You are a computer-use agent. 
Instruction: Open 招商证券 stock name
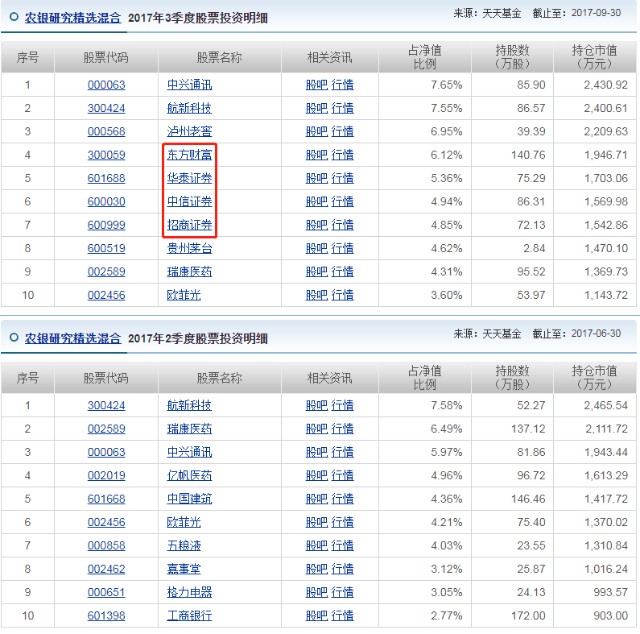(x=189, y=225)
